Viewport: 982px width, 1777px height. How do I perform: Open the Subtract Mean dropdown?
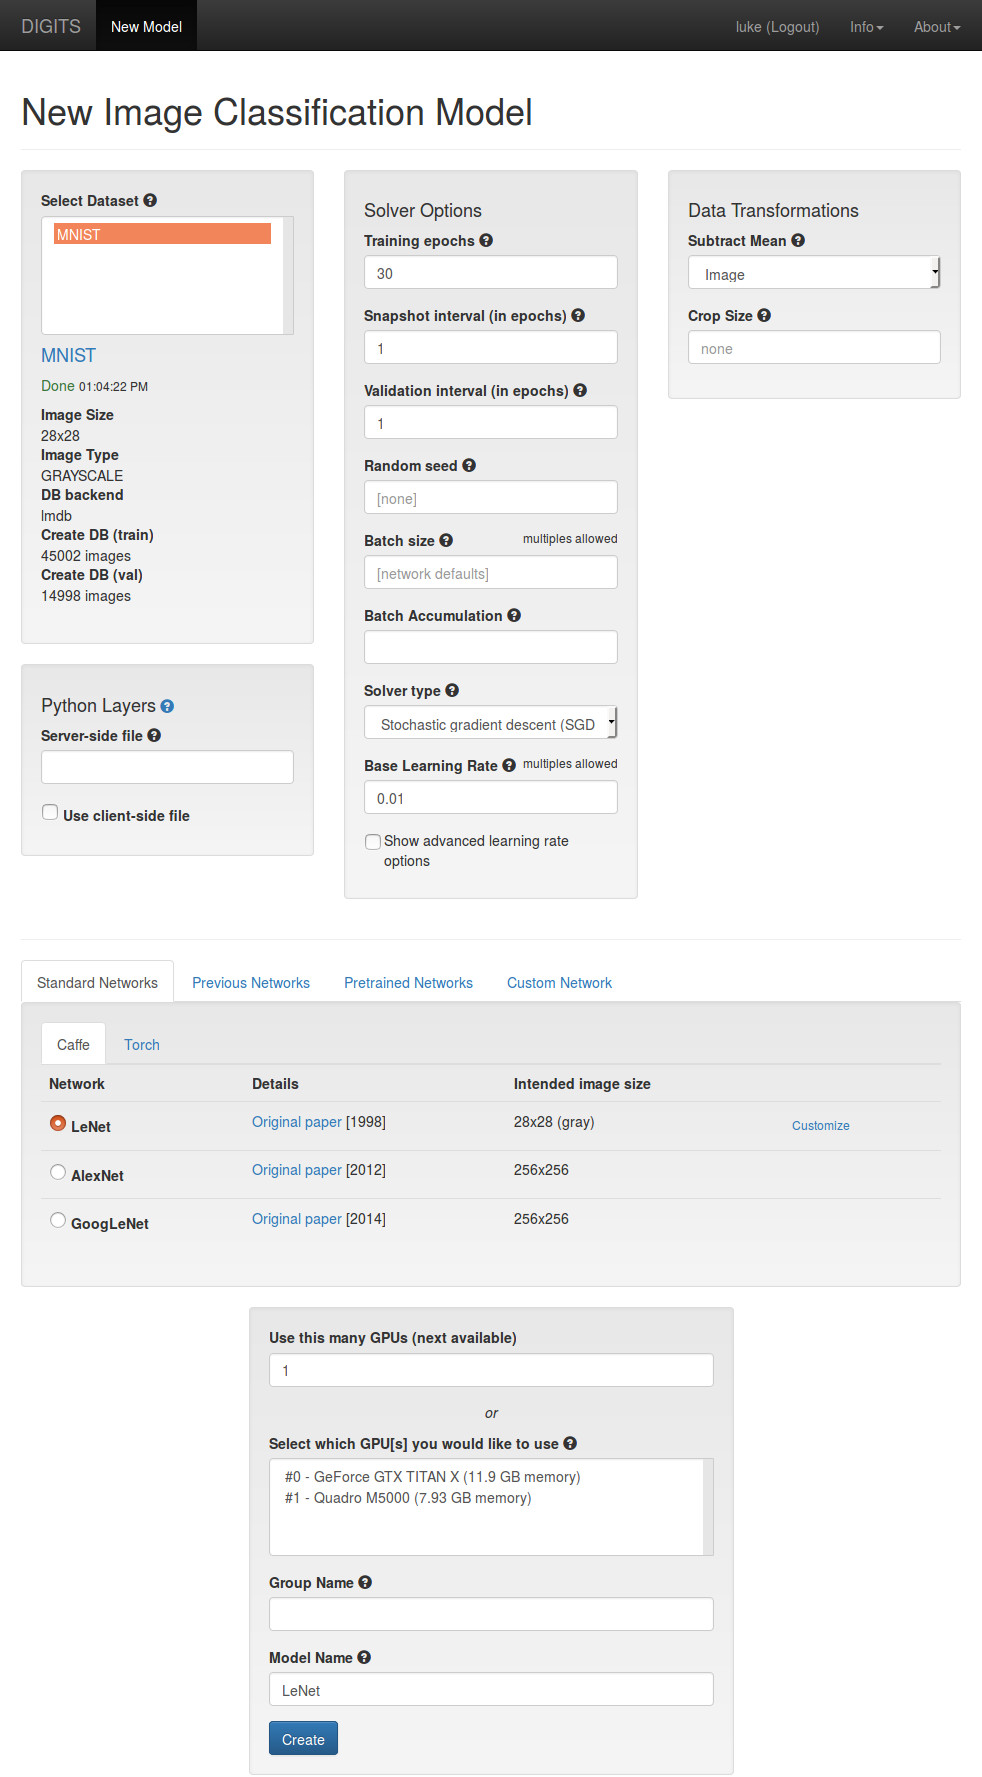point(813,273)
